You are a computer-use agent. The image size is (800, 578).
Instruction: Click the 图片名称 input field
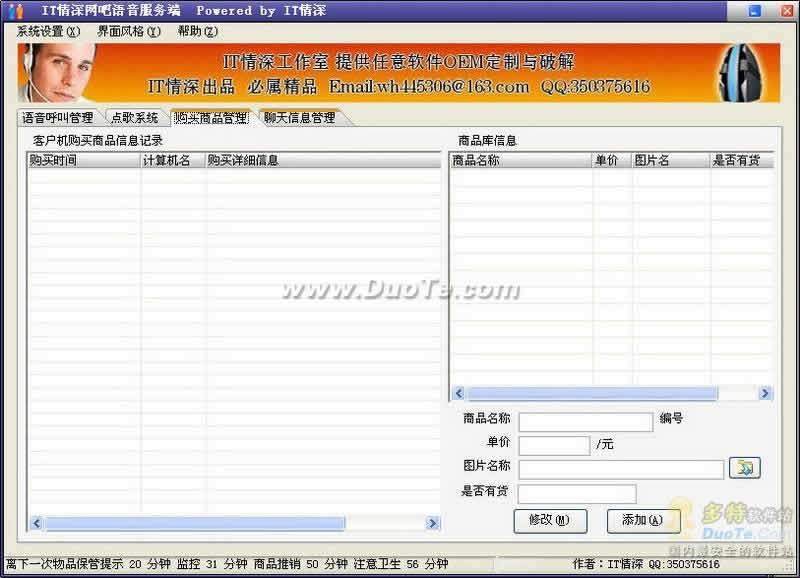[621, 469]
